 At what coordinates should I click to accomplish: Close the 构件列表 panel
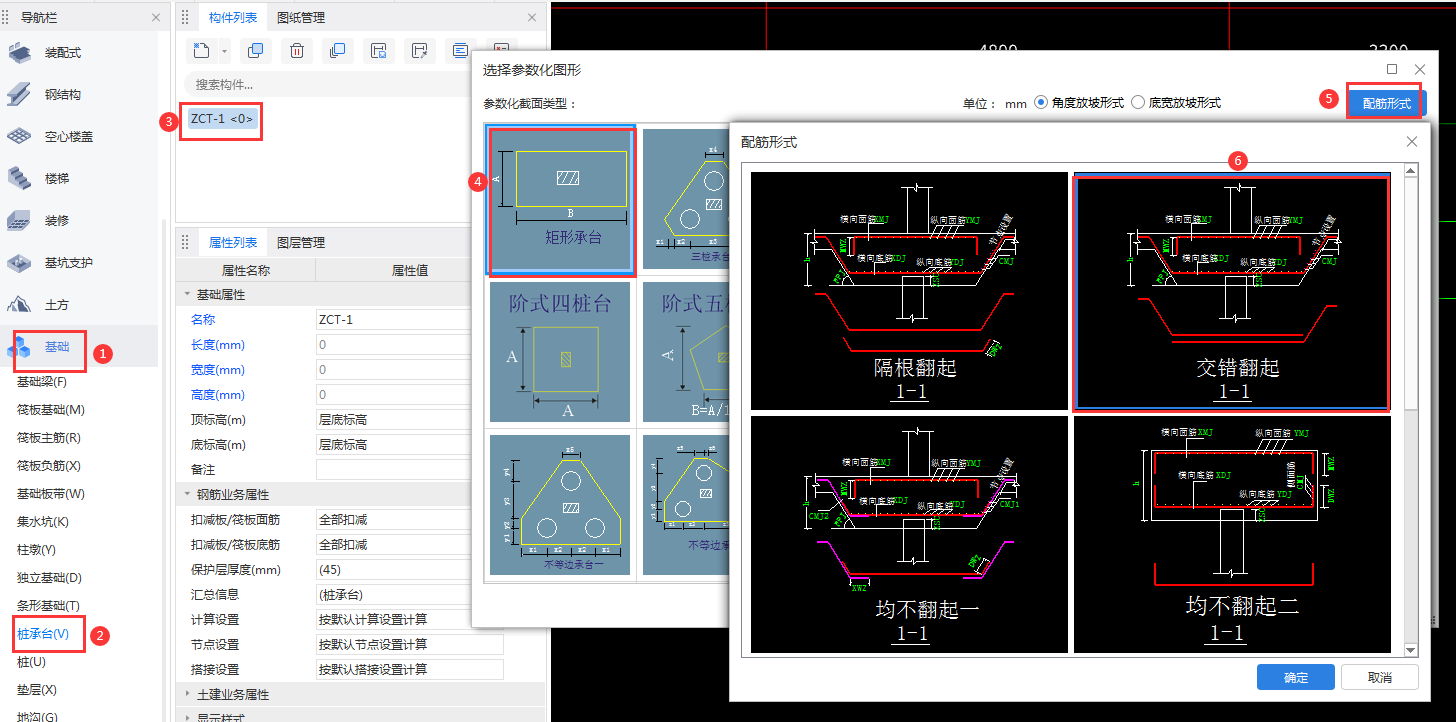[x=532, y=18]
